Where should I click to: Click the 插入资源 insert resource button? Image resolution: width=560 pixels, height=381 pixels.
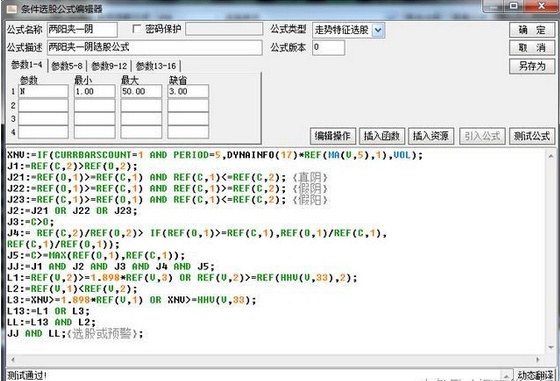431,136
